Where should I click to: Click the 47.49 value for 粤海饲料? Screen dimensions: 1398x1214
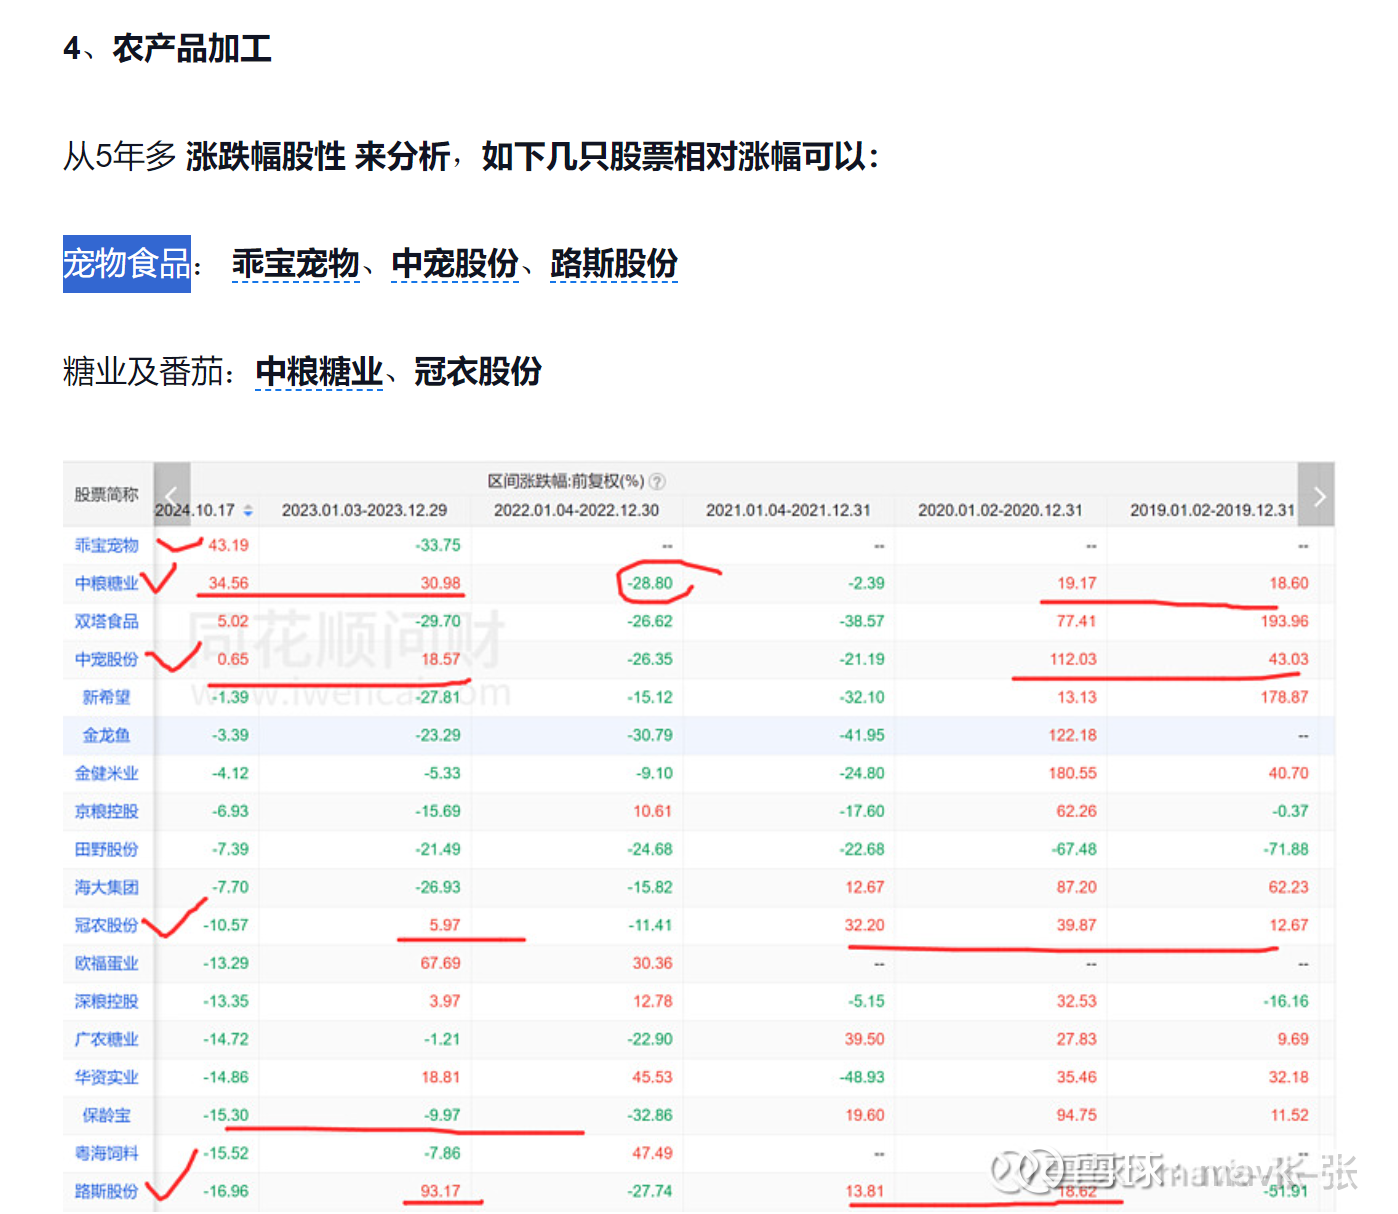point(653,1153)
